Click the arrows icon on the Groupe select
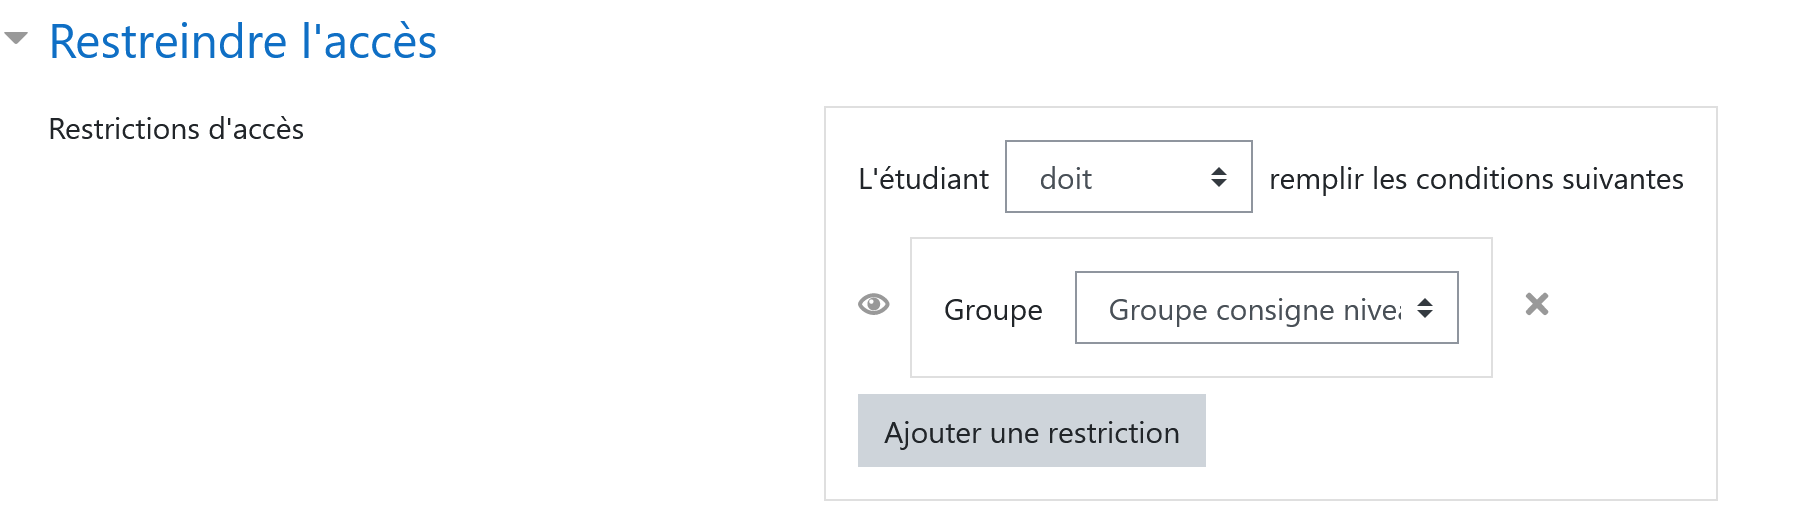Viewport: 1802px width, 530px height. pyautogui.click(x=1425, y=308)
